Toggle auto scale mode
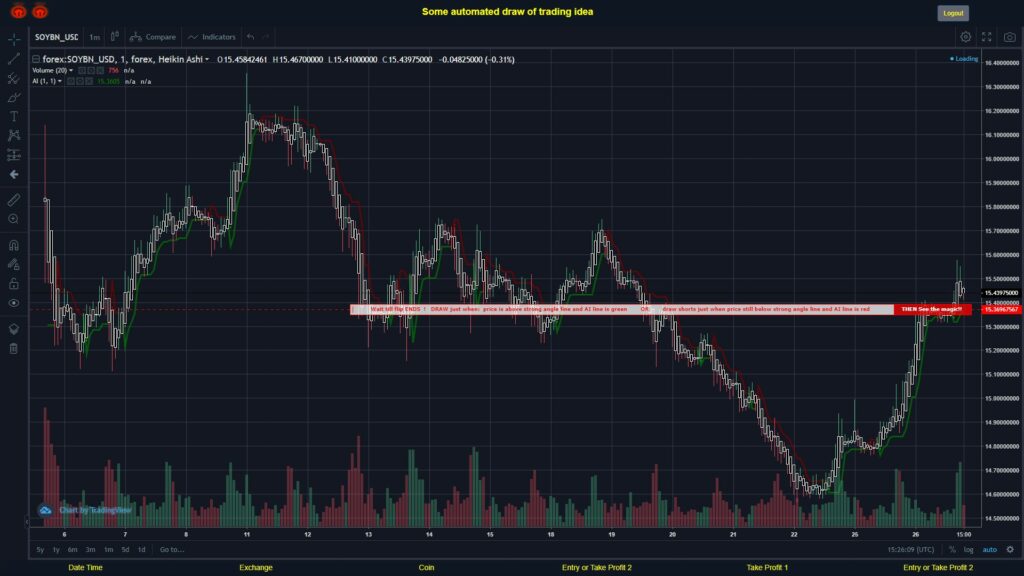 click(x=990, y=550)
